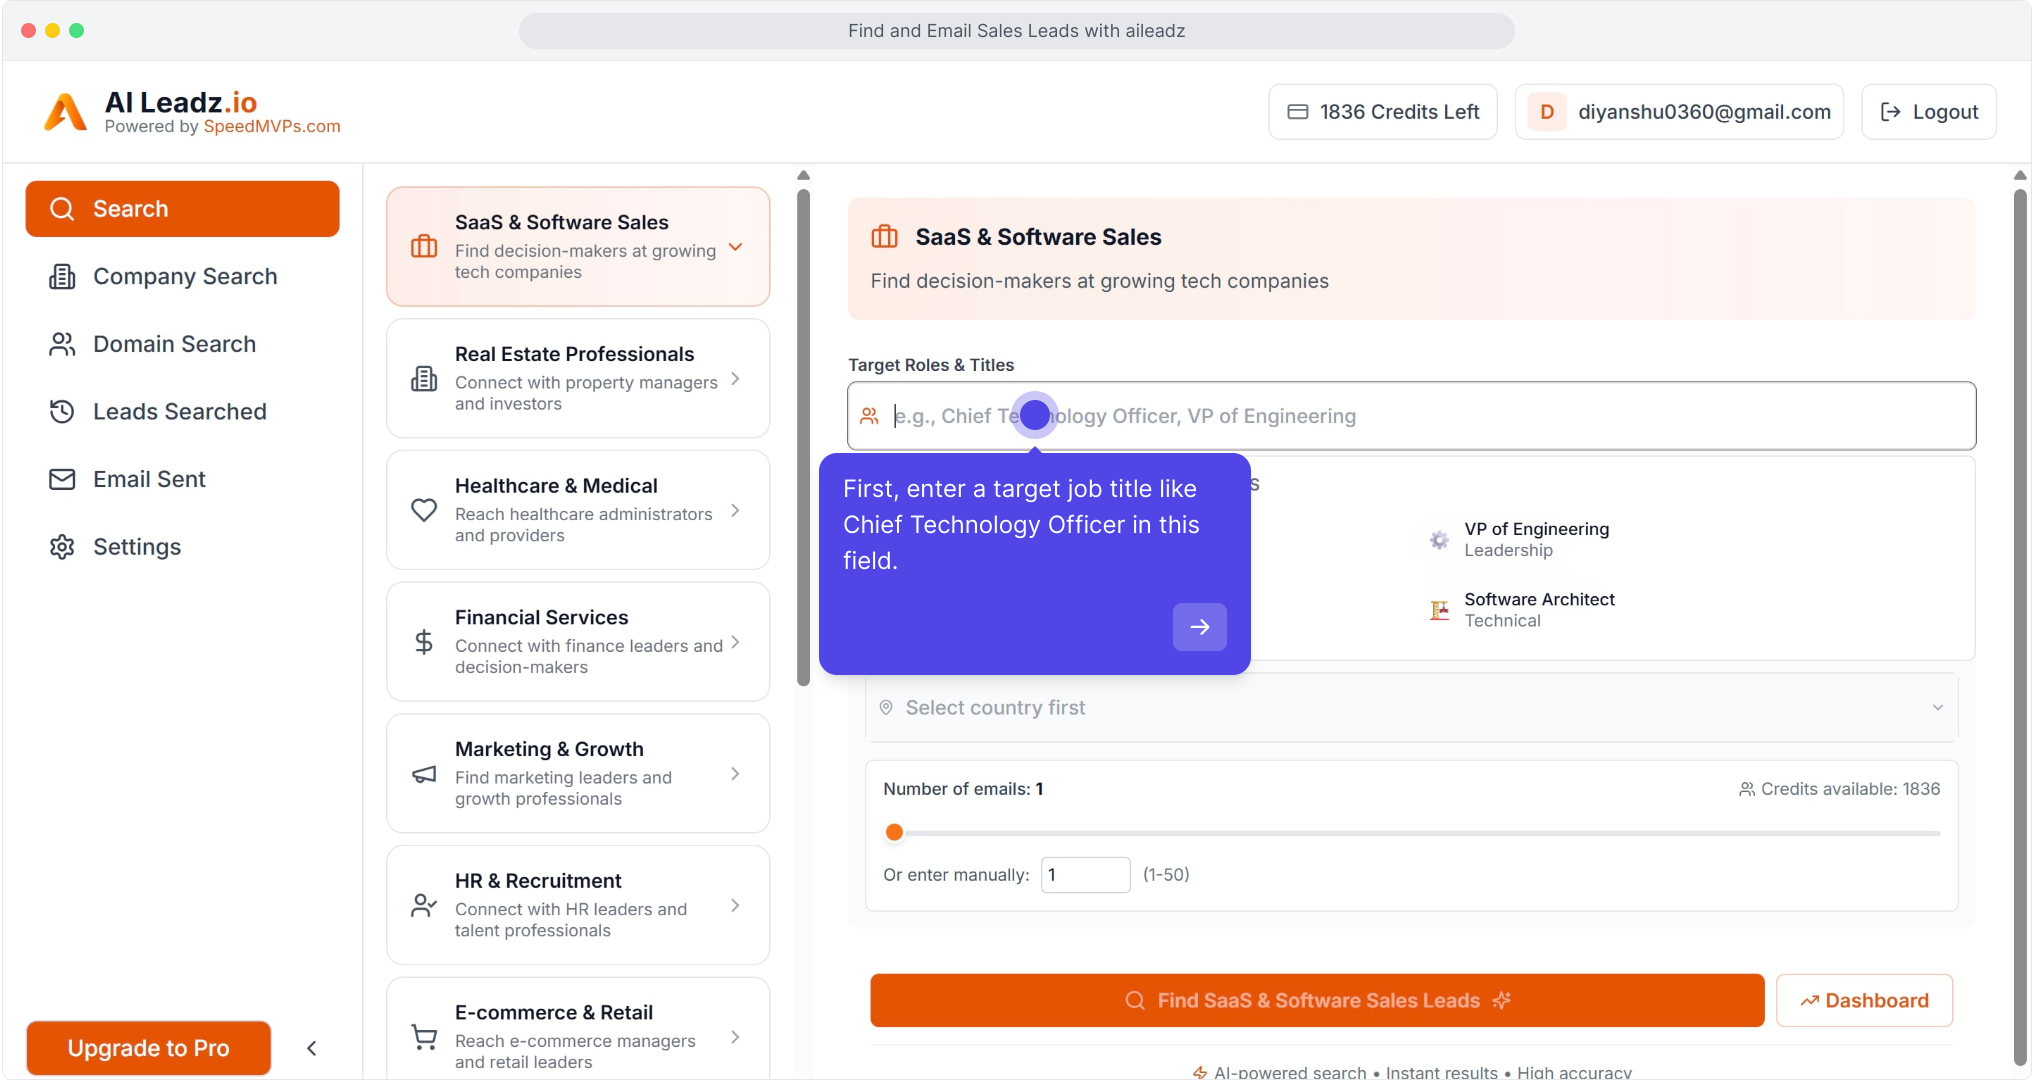Collapse the SaaS & Software Sales category
The height and width of the screenshot is (1080, 2034).
(736, 247)
